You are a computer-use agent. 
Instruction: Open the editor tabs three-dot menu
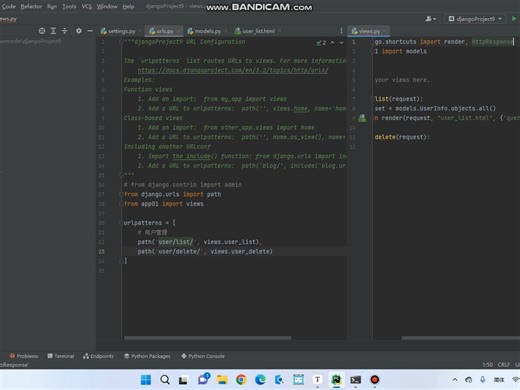pos(341,31)
